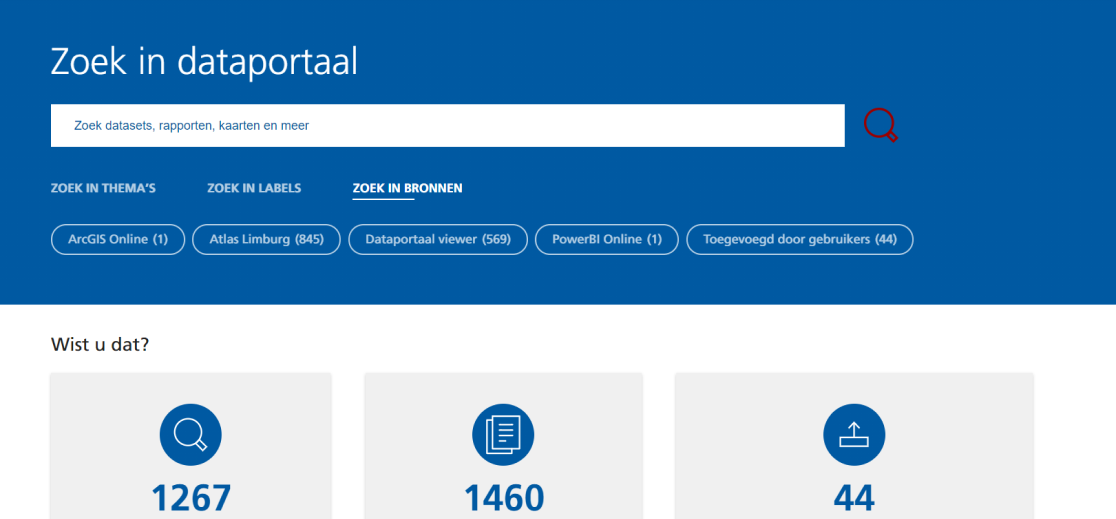Open the Zoek in labels tab

coord(254,188)
